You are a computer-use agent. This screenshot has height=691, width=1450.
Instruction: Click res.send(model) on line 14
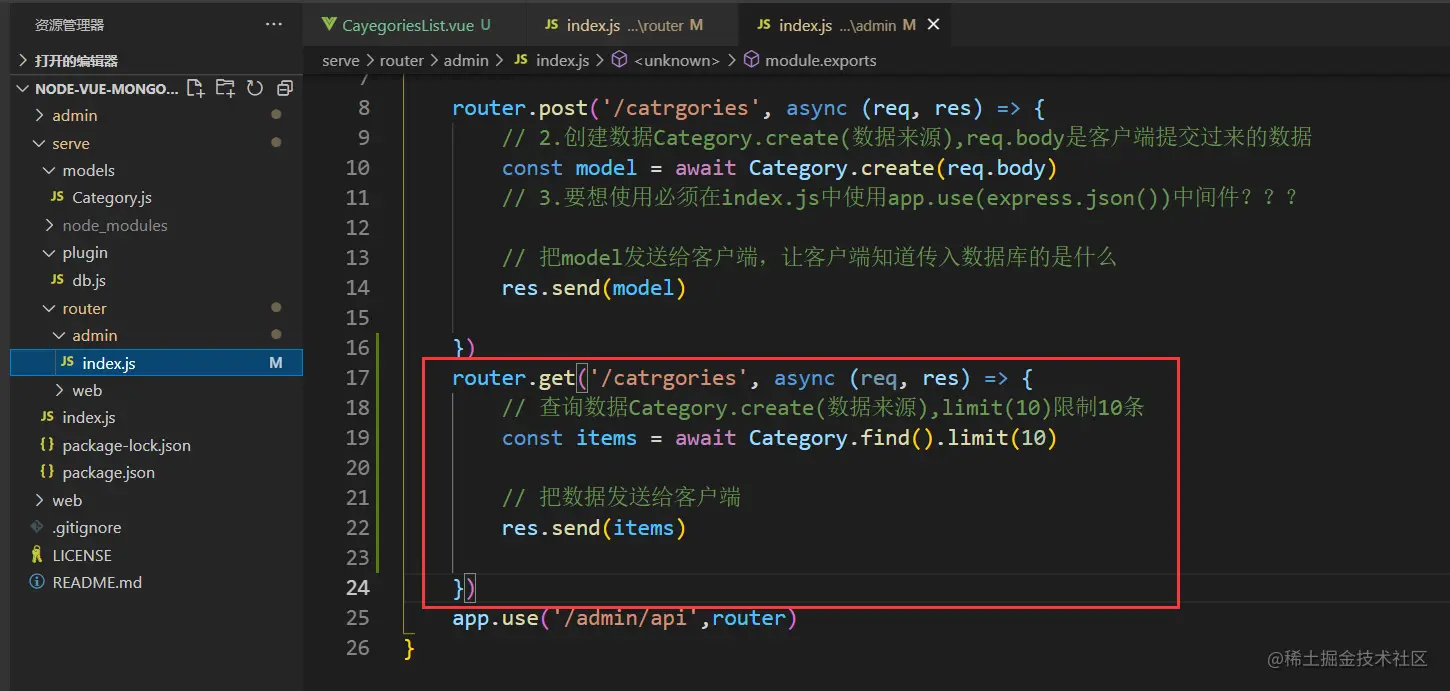(594, 288)
